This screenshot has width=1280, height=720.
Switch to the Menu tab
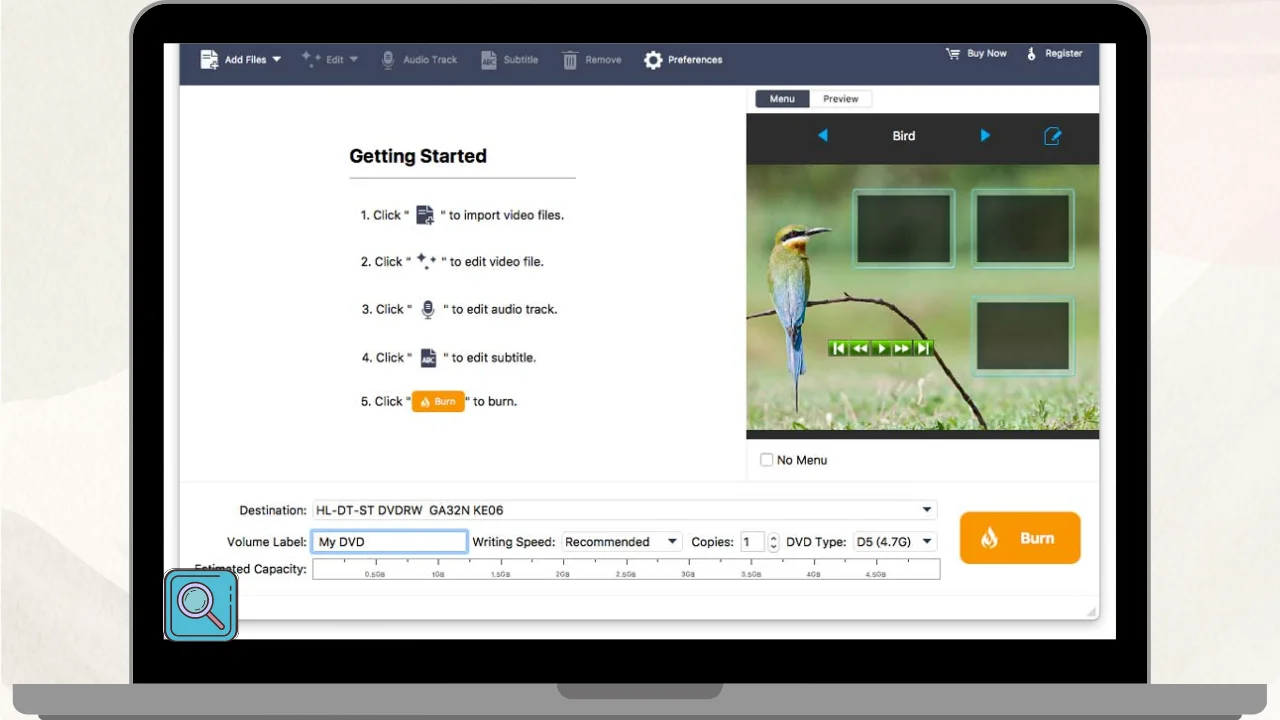click(x=782, y=99)
